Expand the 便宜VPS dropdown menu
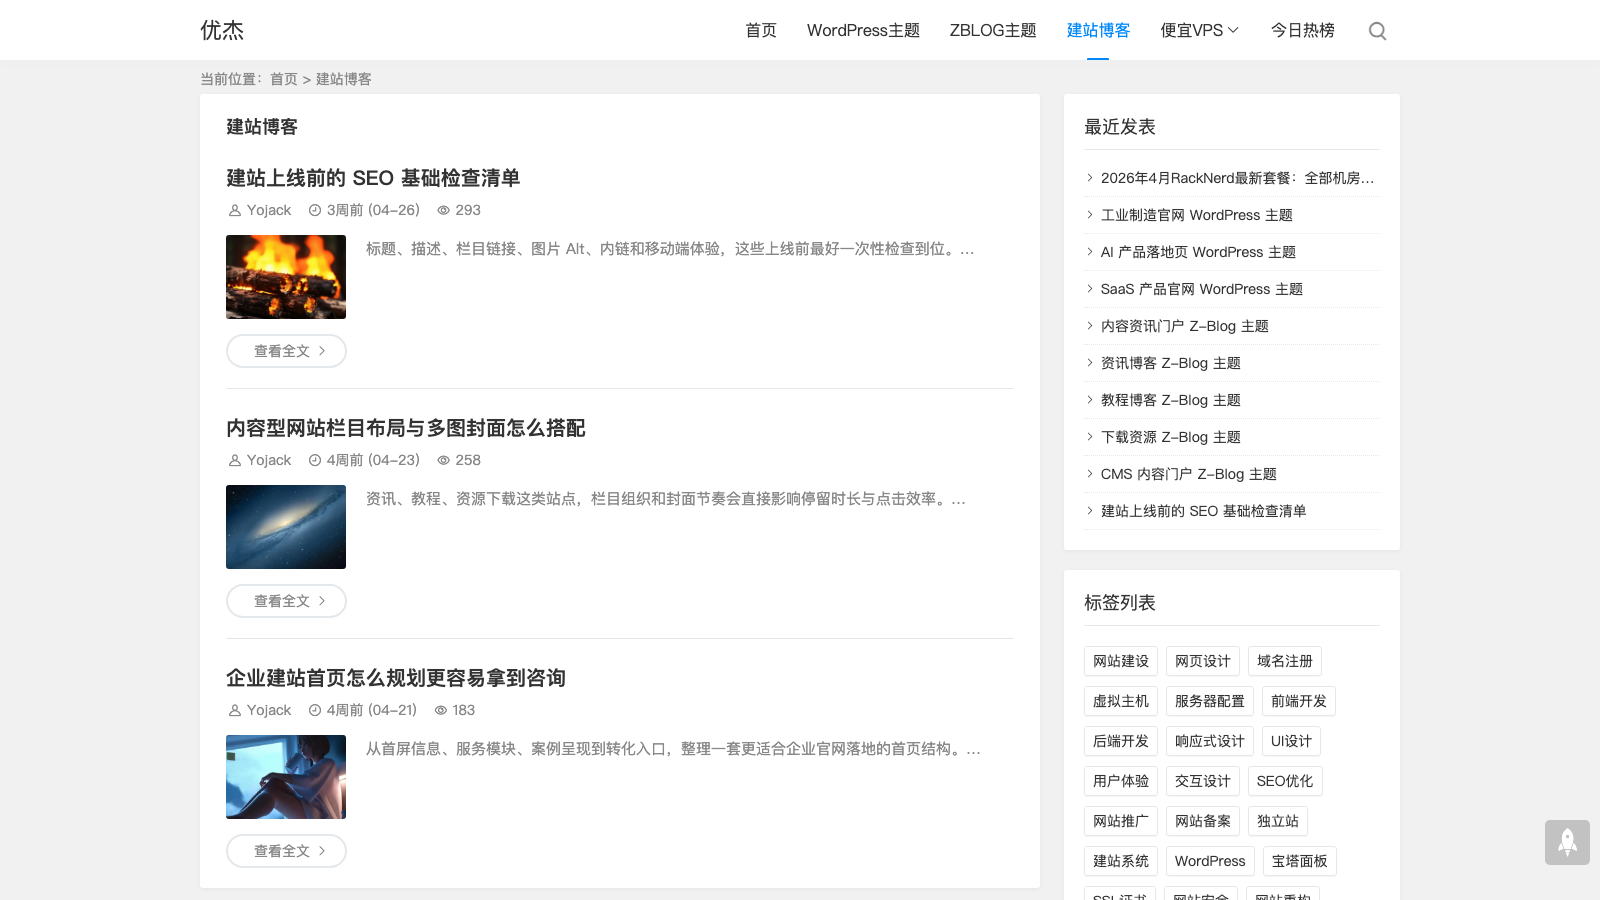 tap(1199, 30)
